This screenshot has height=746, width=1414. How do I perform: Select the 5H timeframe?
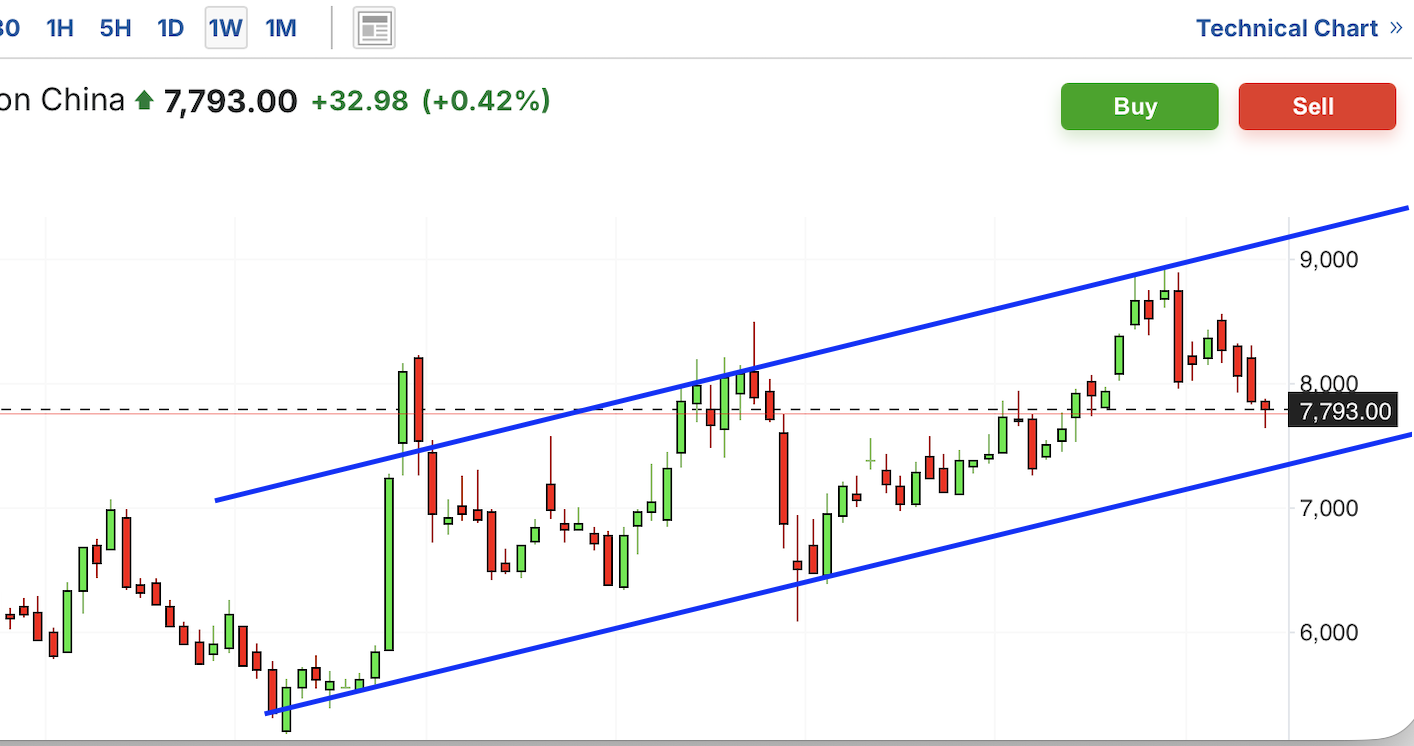click(115, 28)
